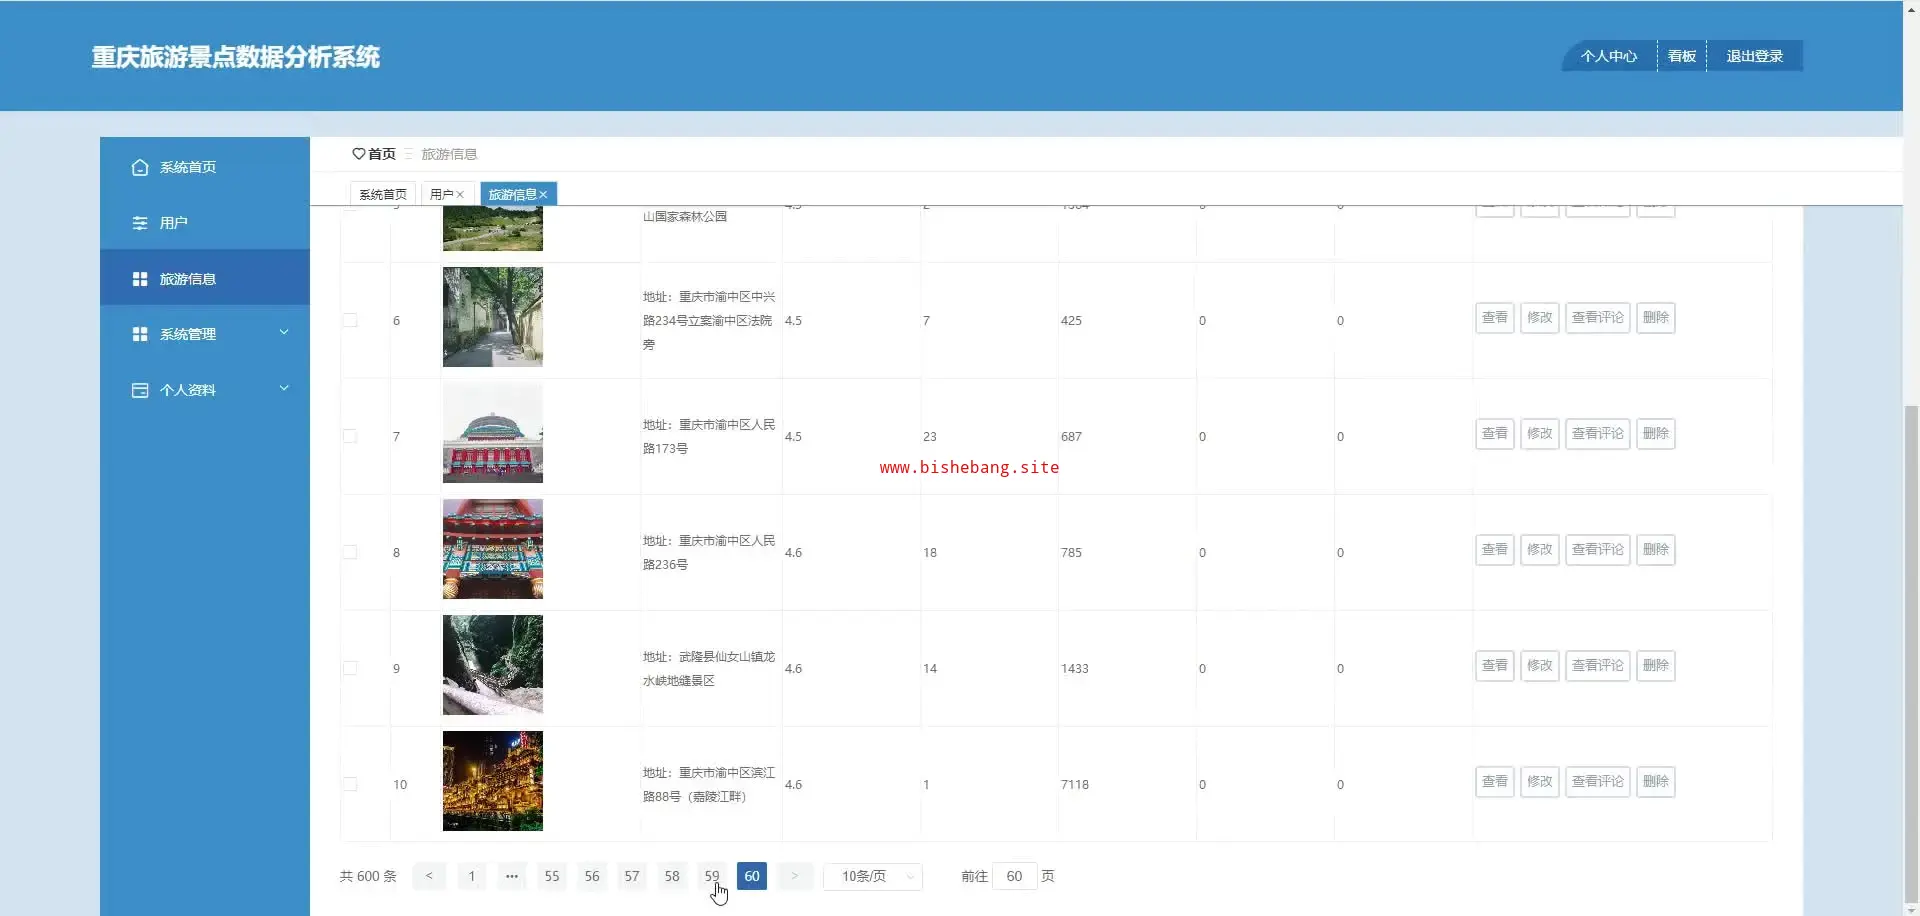
Task: Expand the 个人资料 sidebar submenu
Action: [284, 389]
